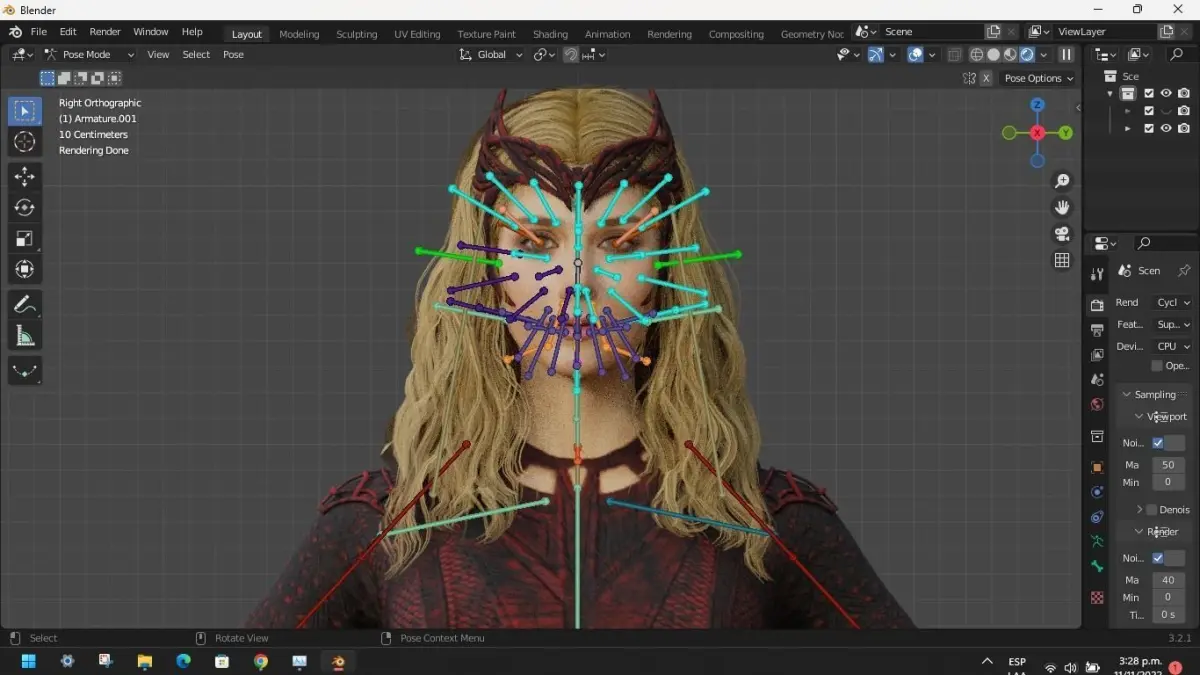1200x675 pixels.
Task: Click the Y axis on navigation gizmo
Action: [x=1066, y=132]
